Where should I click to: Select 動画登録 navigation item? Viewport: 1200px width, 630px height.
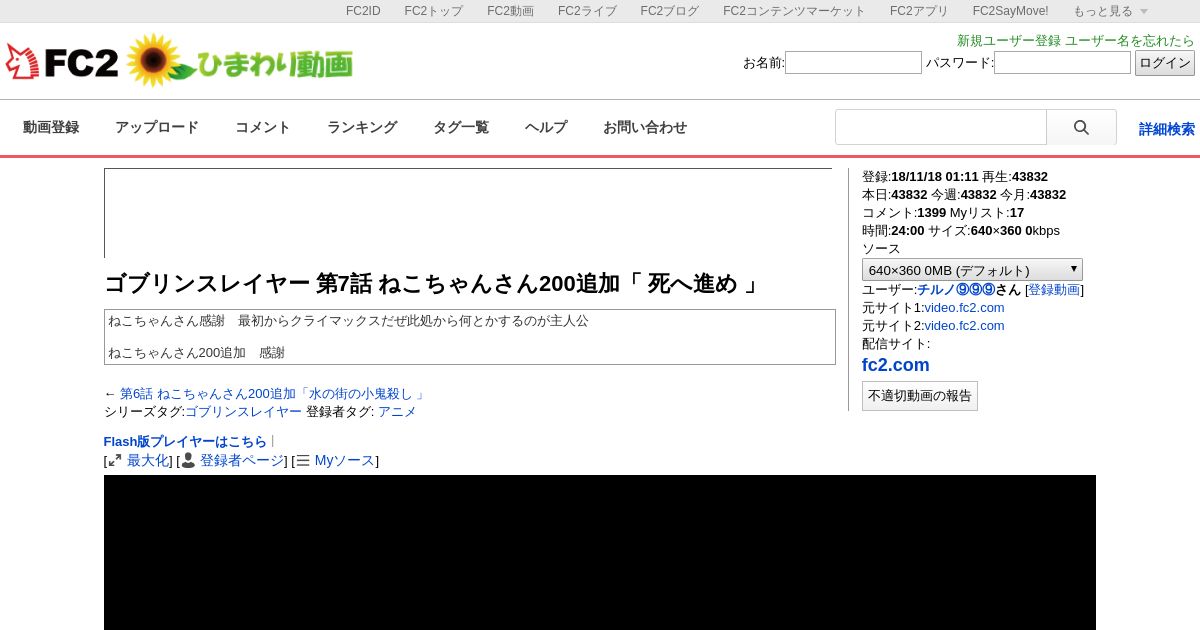[x=51, y=128]
